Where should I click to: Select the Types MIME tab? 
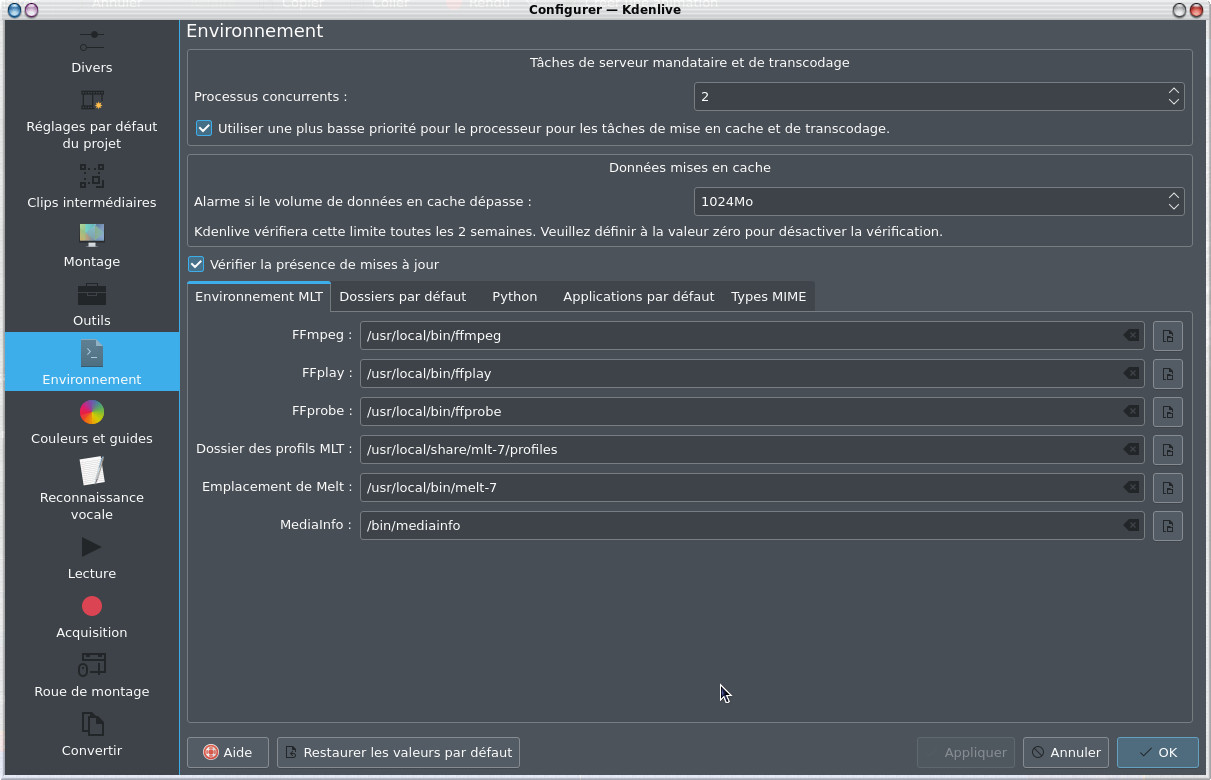tap(769, 297)
